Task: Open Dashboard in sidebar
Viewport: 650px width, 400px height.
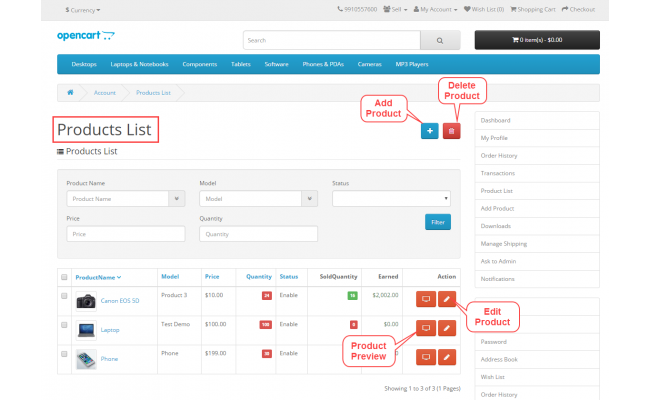Action: [537, 120]
